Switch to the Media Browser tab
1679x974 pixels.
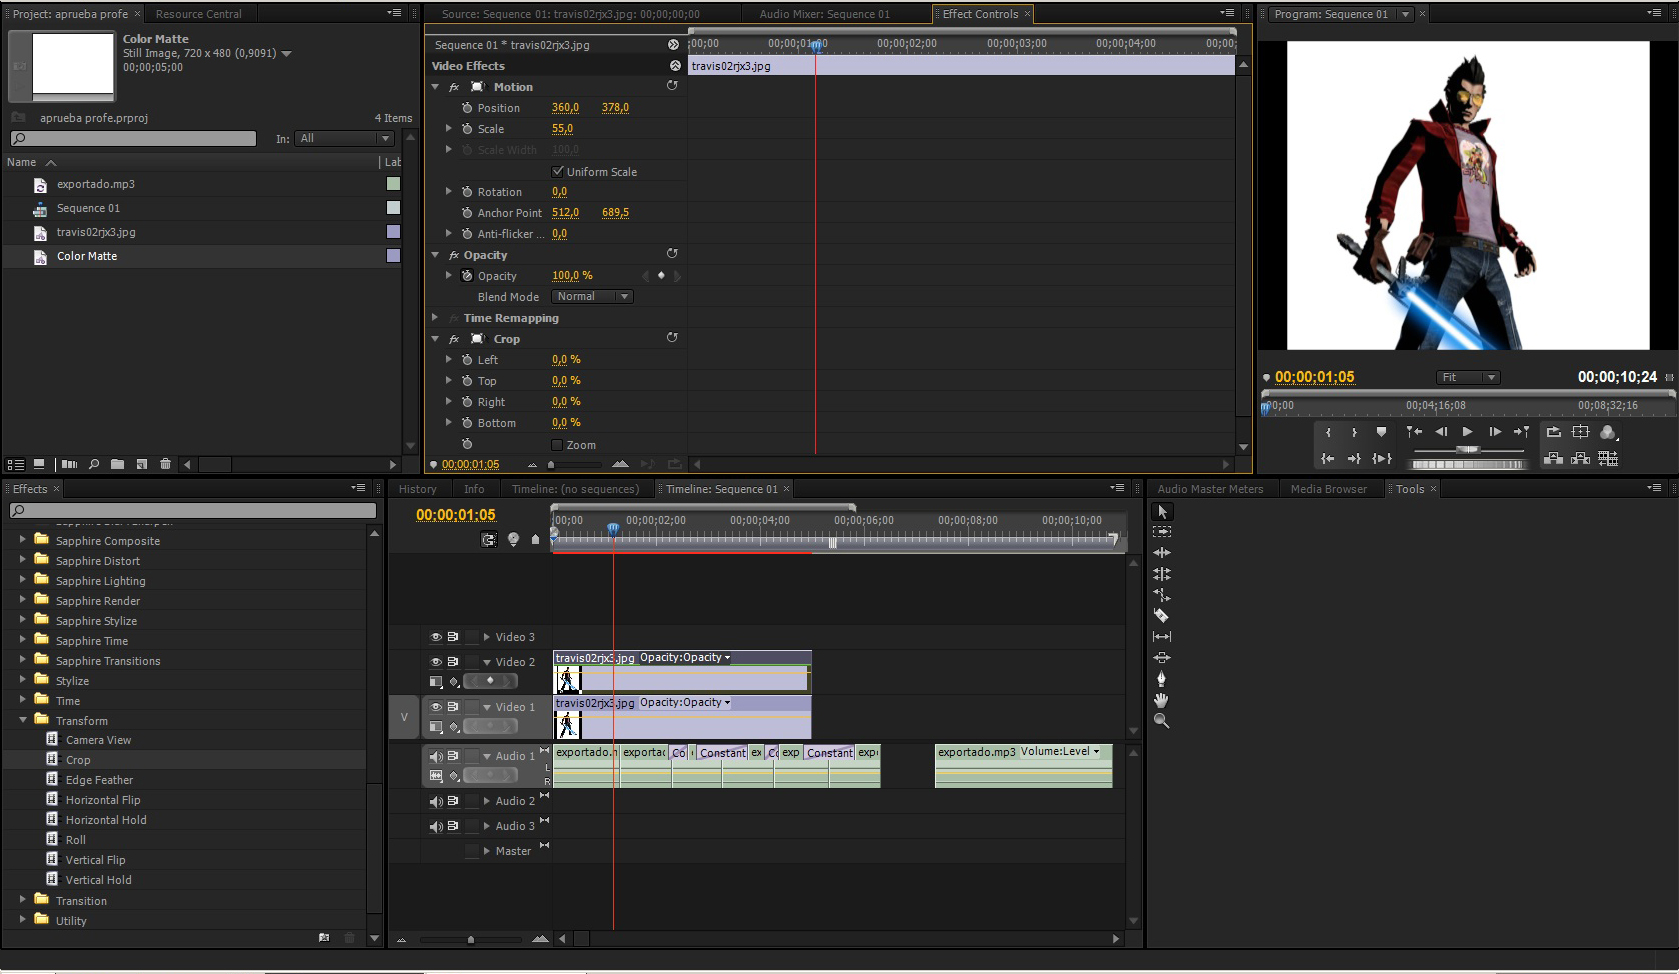tap(1329, 489)
